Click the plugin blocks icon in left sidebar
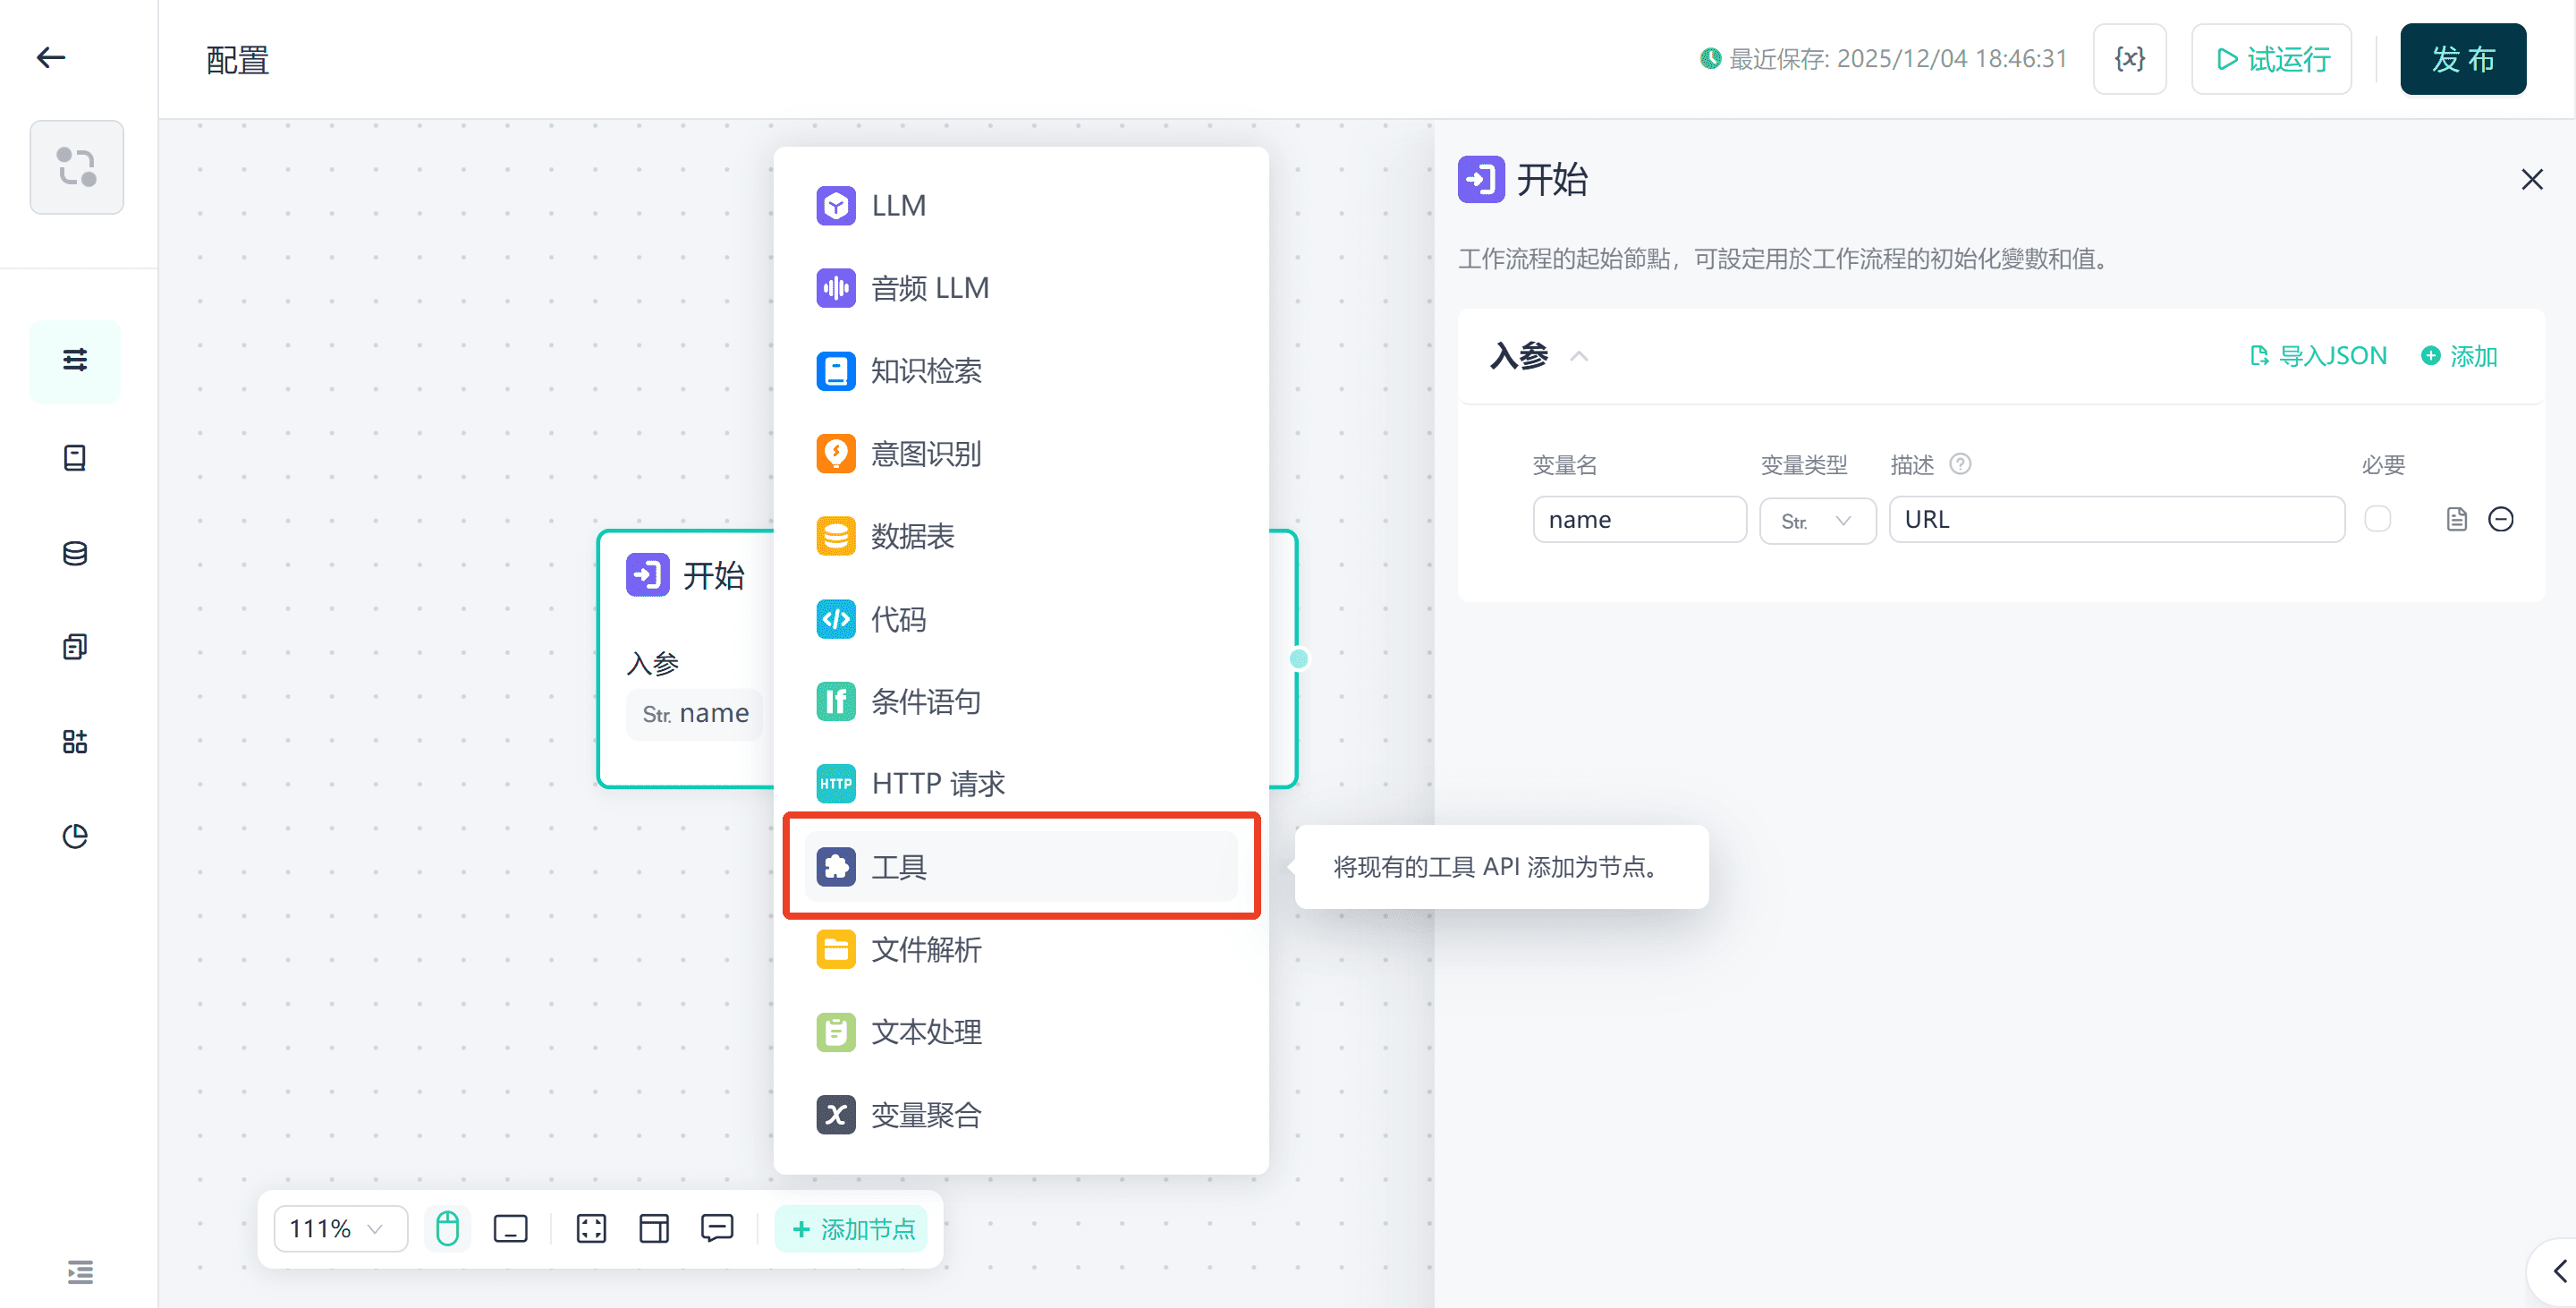The width and height of the screenshot is (2576, 1308). [x=75, y=741]
